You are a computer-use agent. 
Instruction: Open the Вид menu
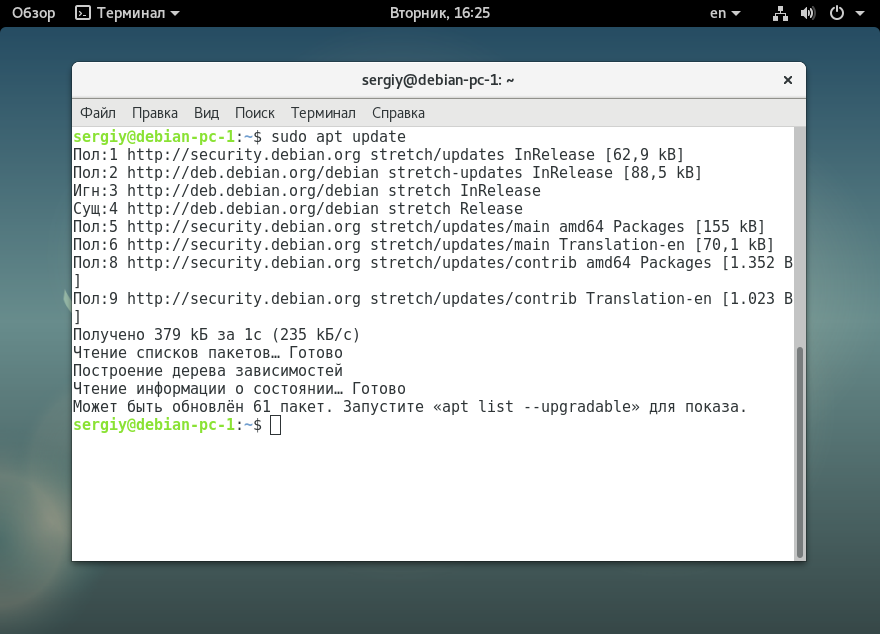pyautogui.click(x=207, y=113)
